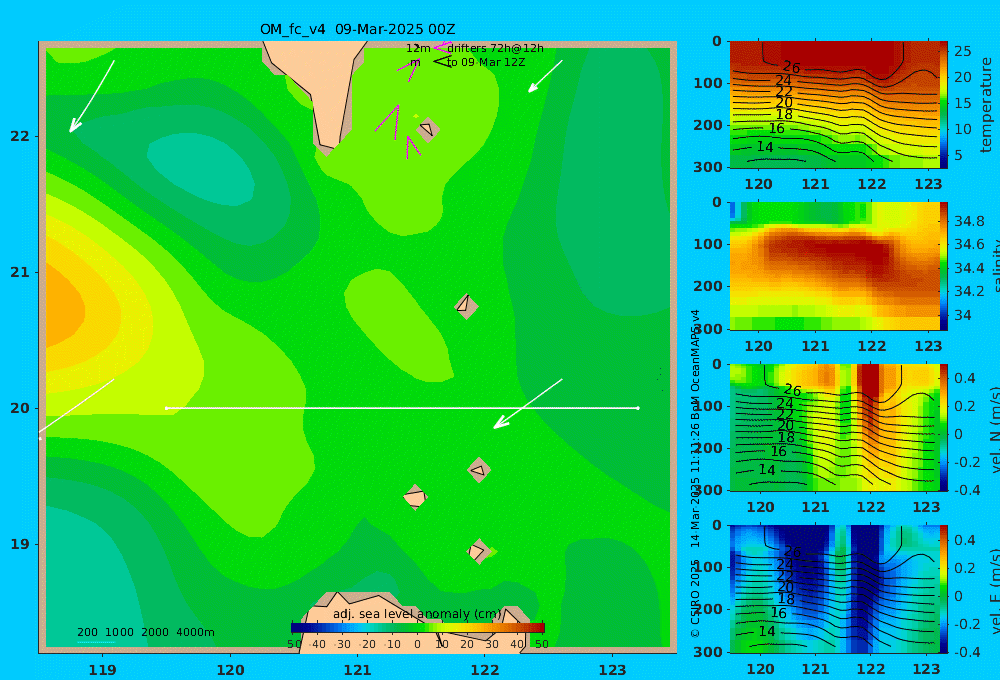Click the OM_fc_v4 09-Mar-2025 00Z title
The width and height of the screenshot is (1000, 680).
tap(357, 29)
